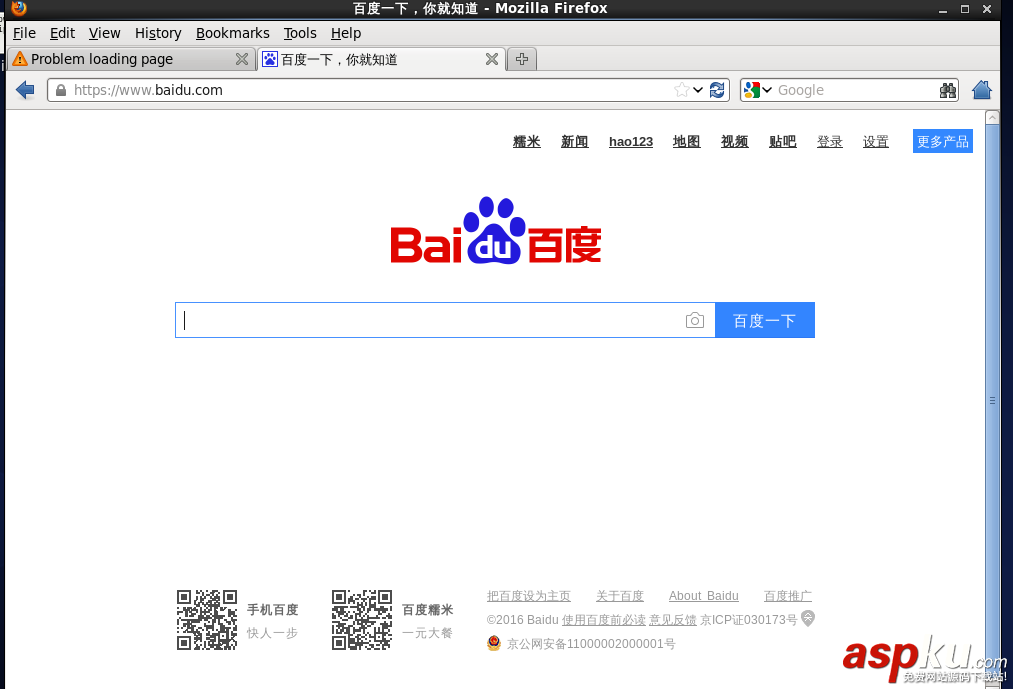Close the Problem loading page tab
This screenshot has width=1013, height=689.
coord(242,59)
